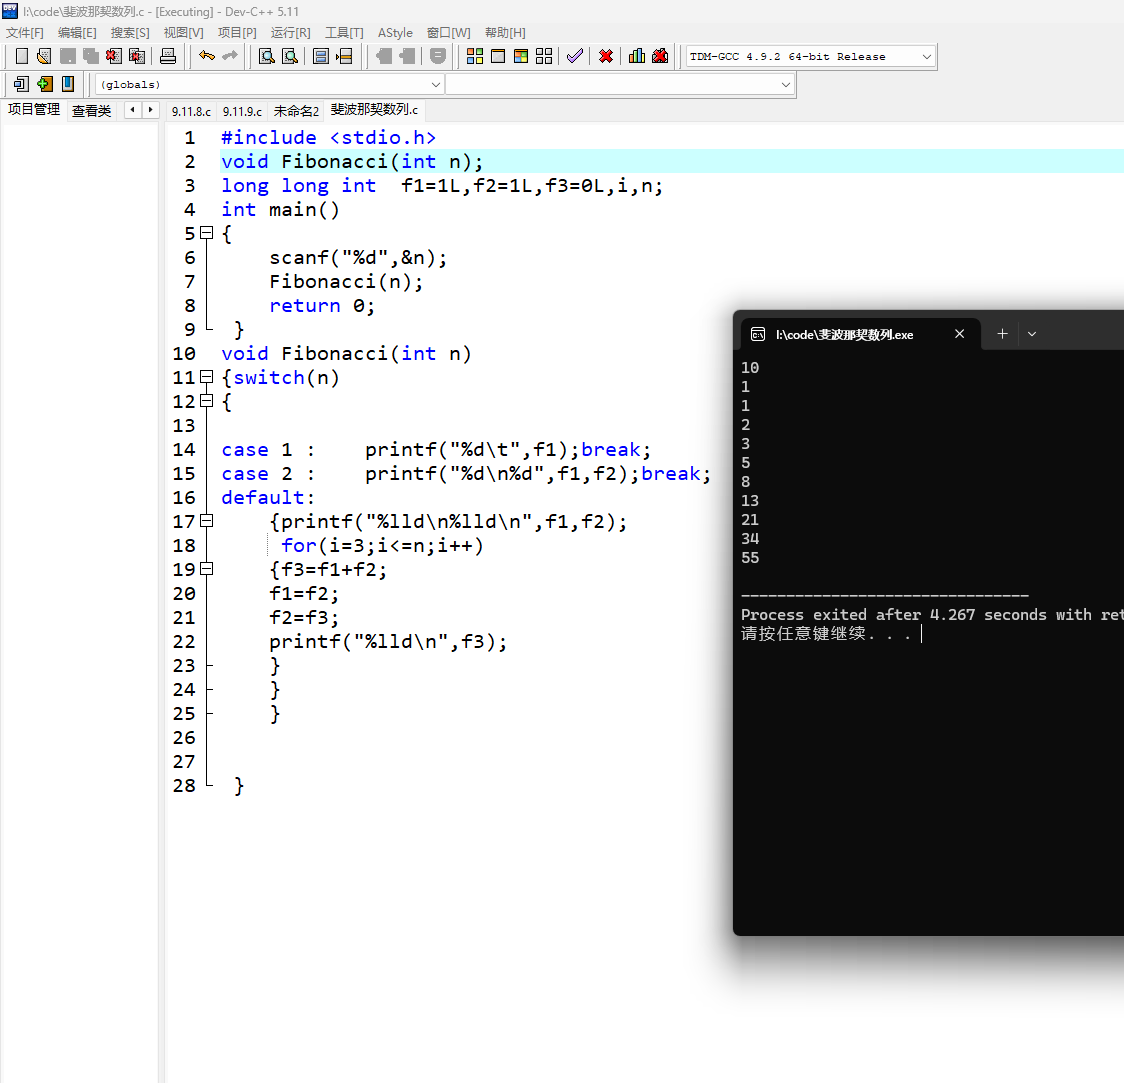Click the Compile and Run icon
The image size is (1124, 1083).
coord(521,56)
